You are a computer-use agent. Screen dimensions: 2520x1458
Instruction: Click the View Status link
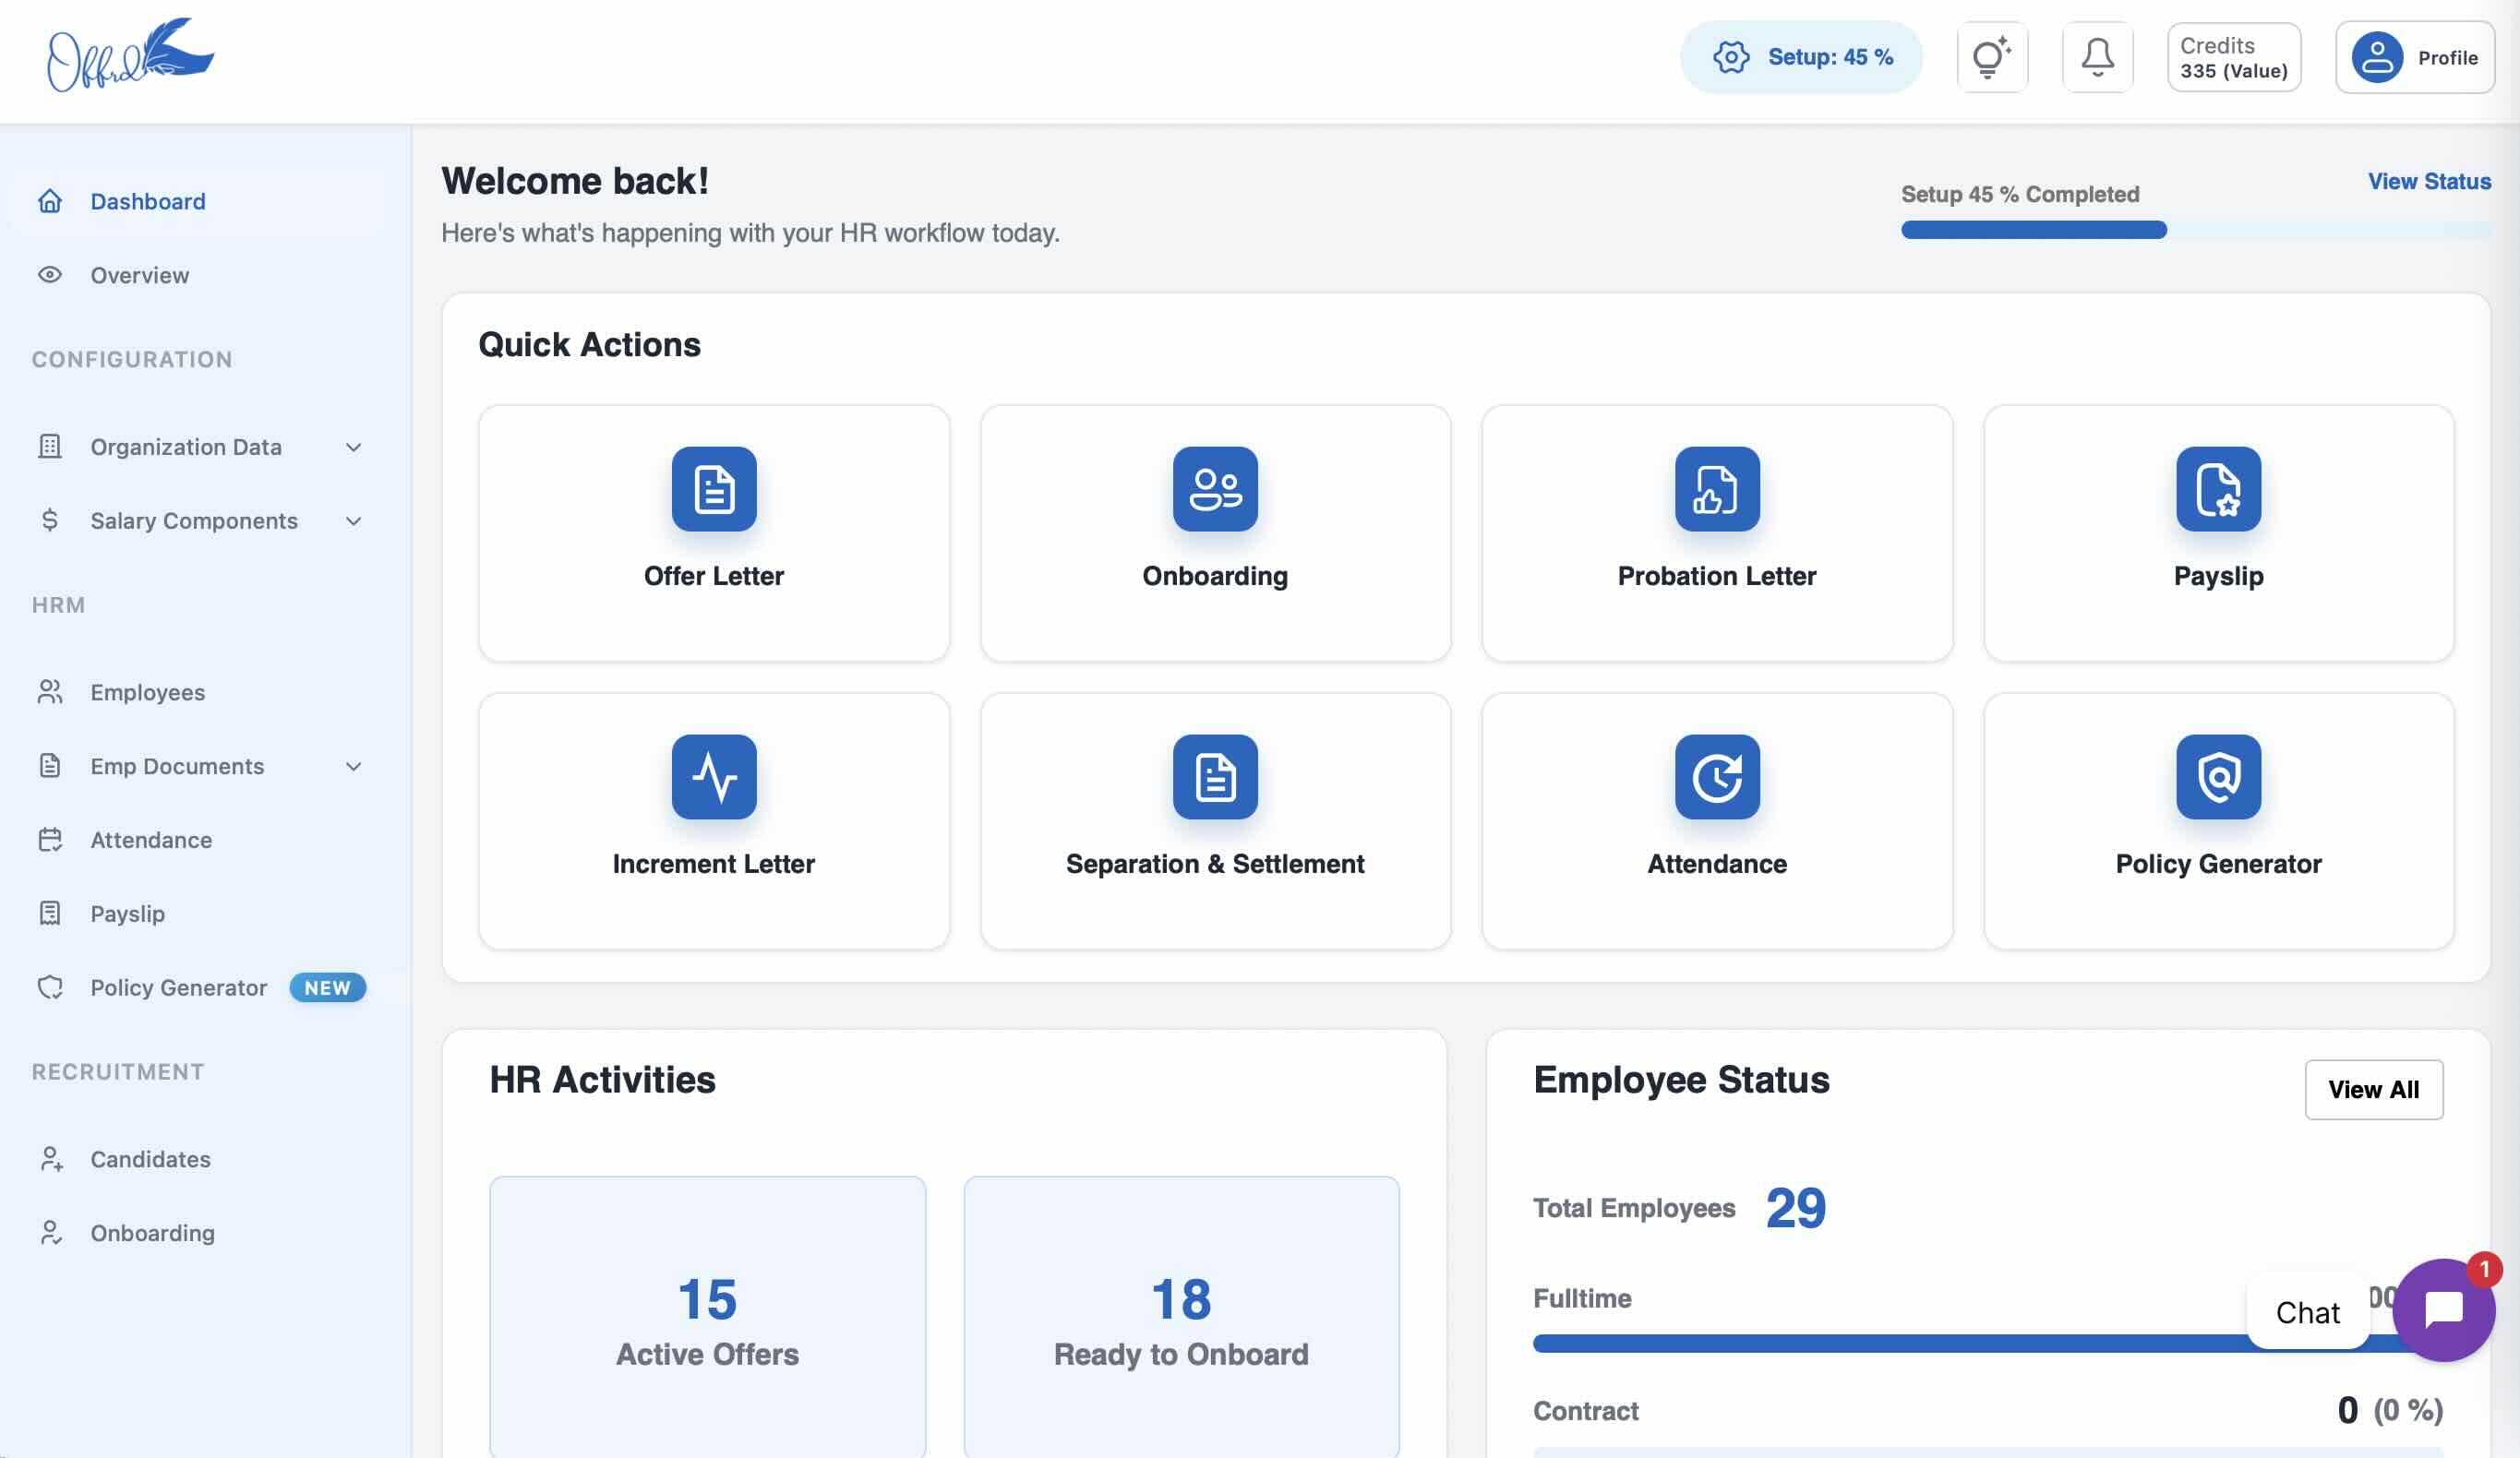pos(2428,181)
